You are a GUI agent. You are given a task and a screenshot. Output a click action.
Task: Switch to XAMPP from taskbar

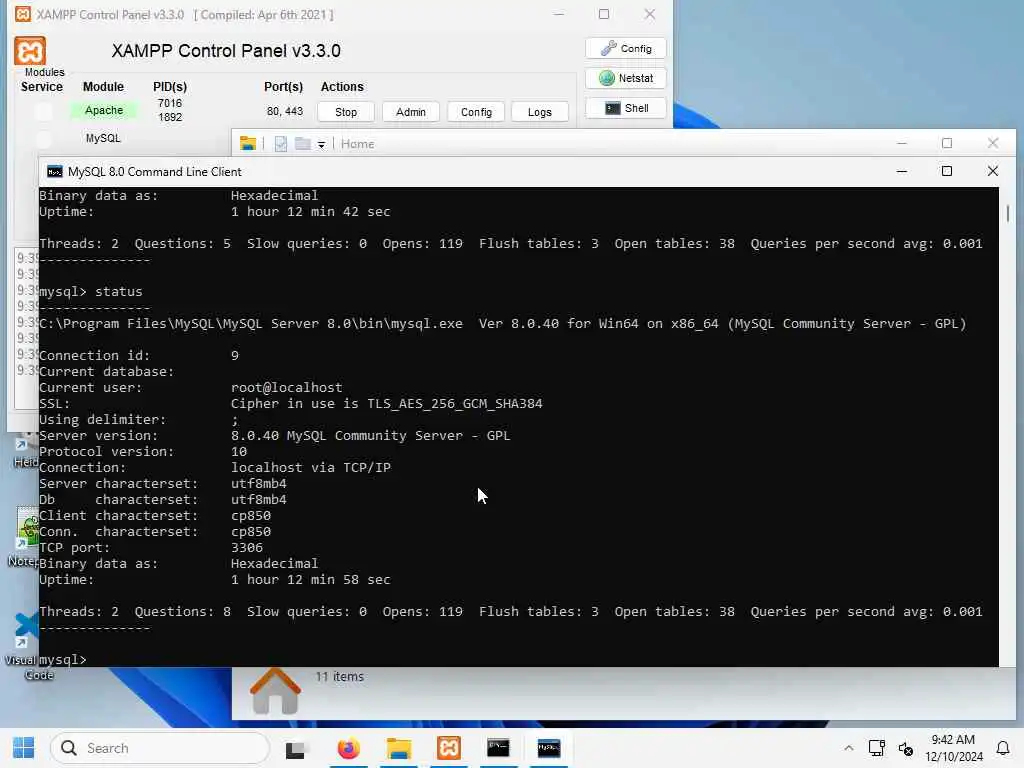pos(449,748)
